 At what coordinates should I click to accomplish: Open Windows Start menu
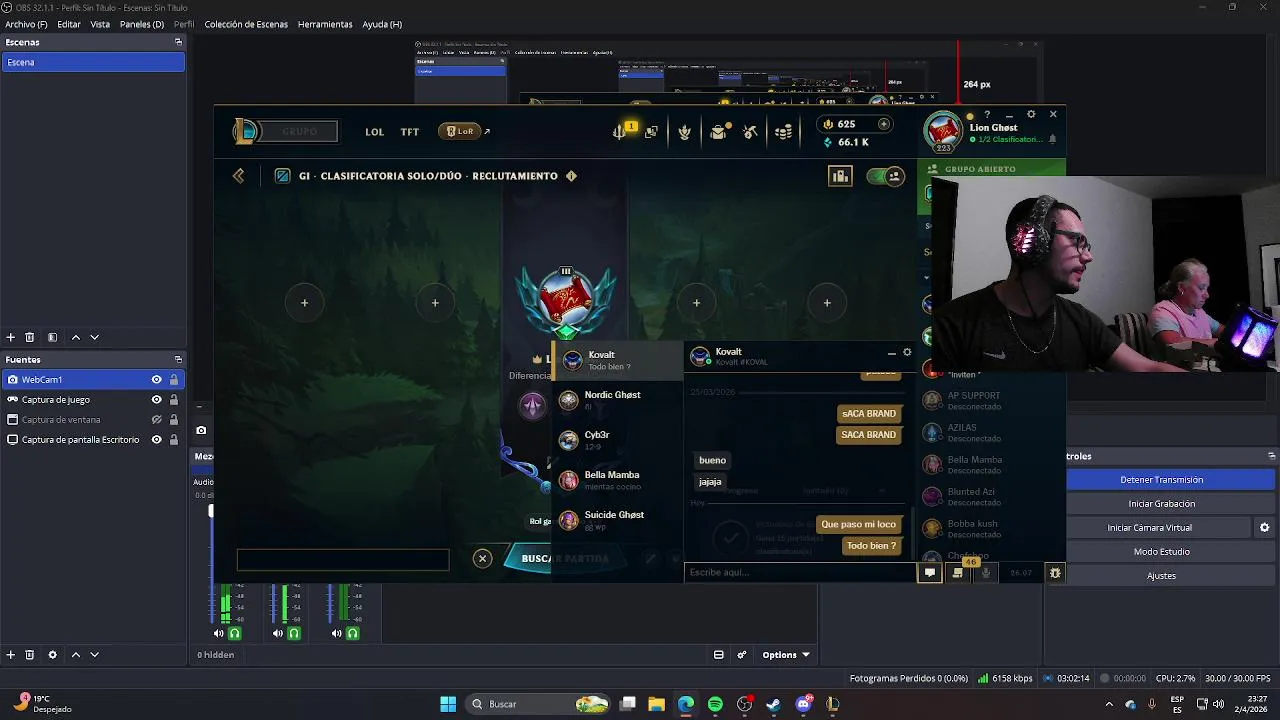(x=448, y=704)
